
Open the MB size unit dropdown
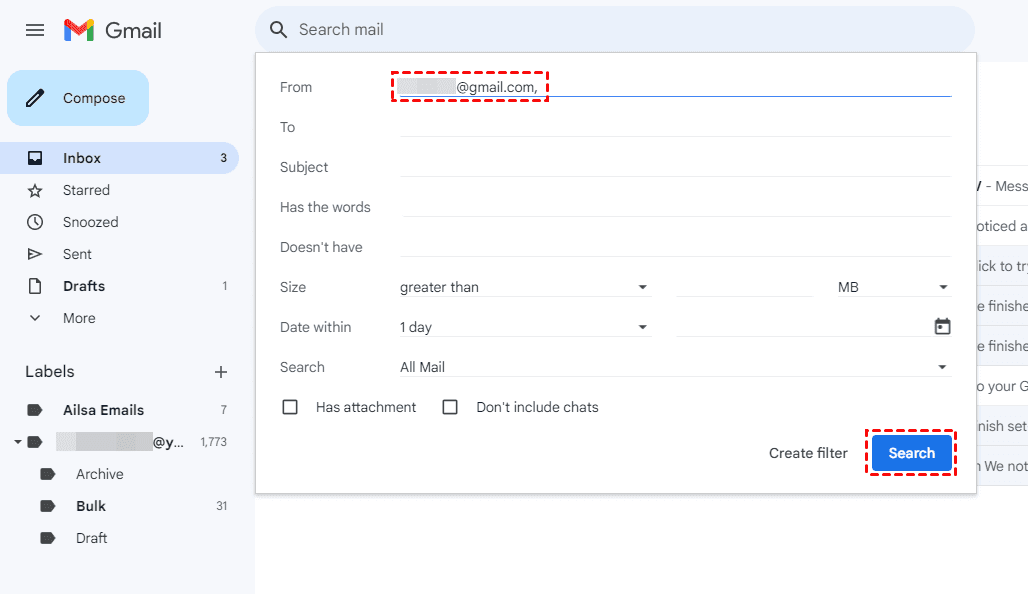click(x=893, y=287)
